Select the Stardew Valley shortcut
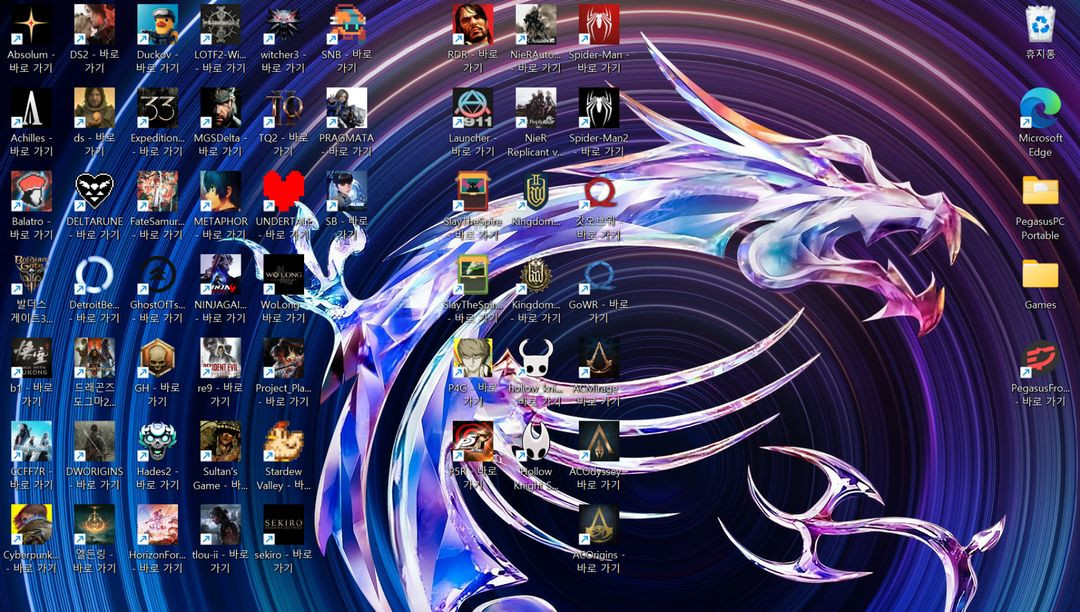The image size is (1080, 612). pyautogui.click(x=283, y=441)
